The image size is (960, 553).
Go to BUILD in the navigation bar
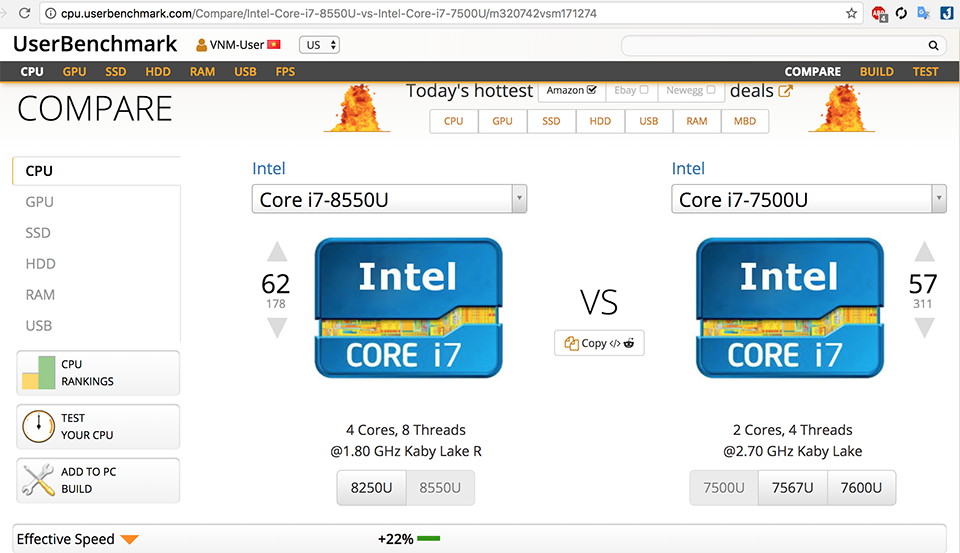point(876,72)
